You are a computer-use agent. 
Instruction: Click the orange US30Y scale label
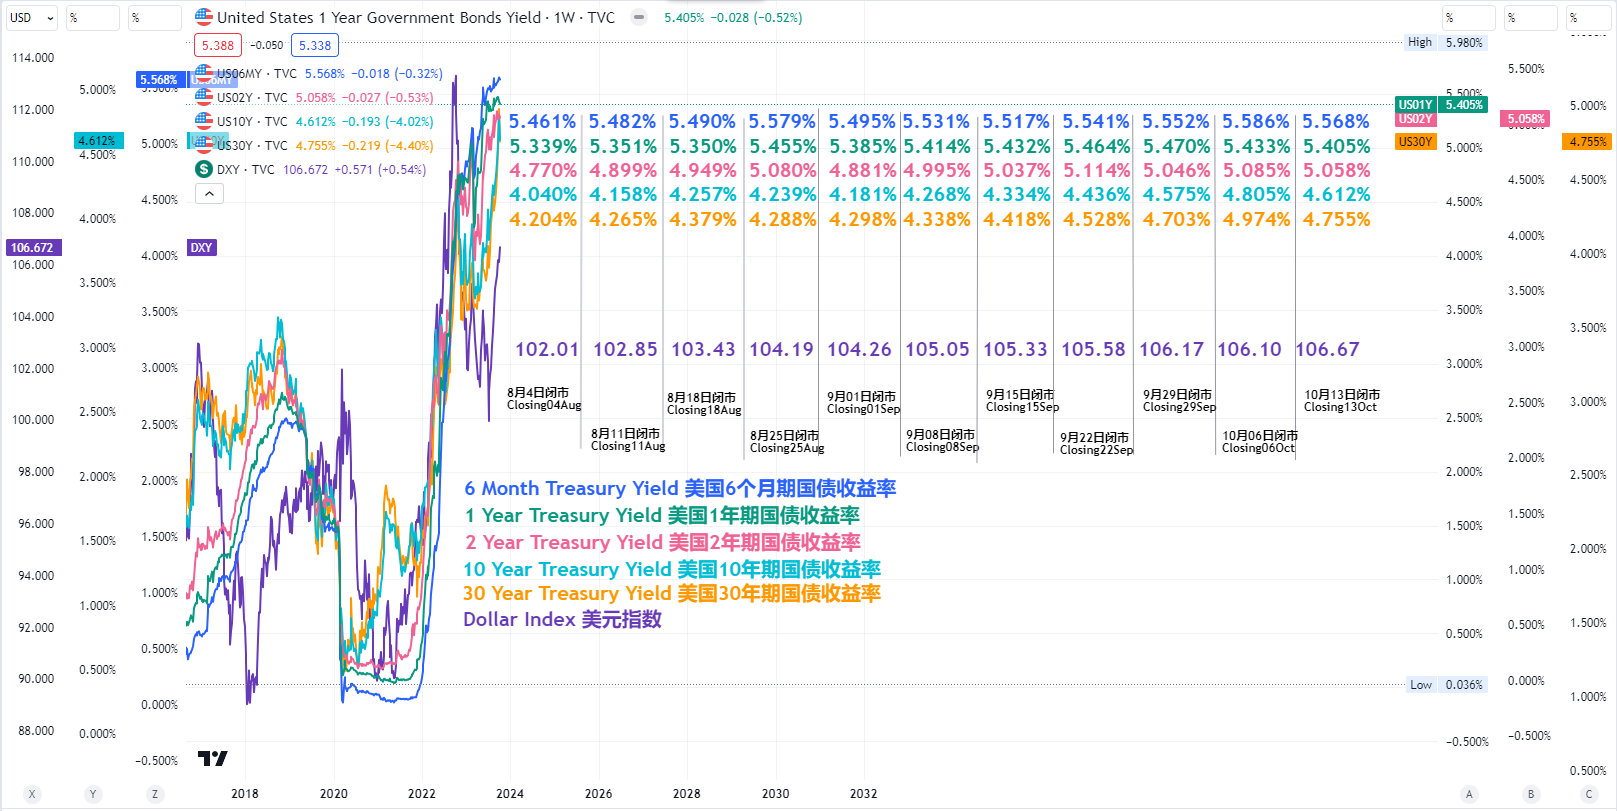coord(1415,142)
